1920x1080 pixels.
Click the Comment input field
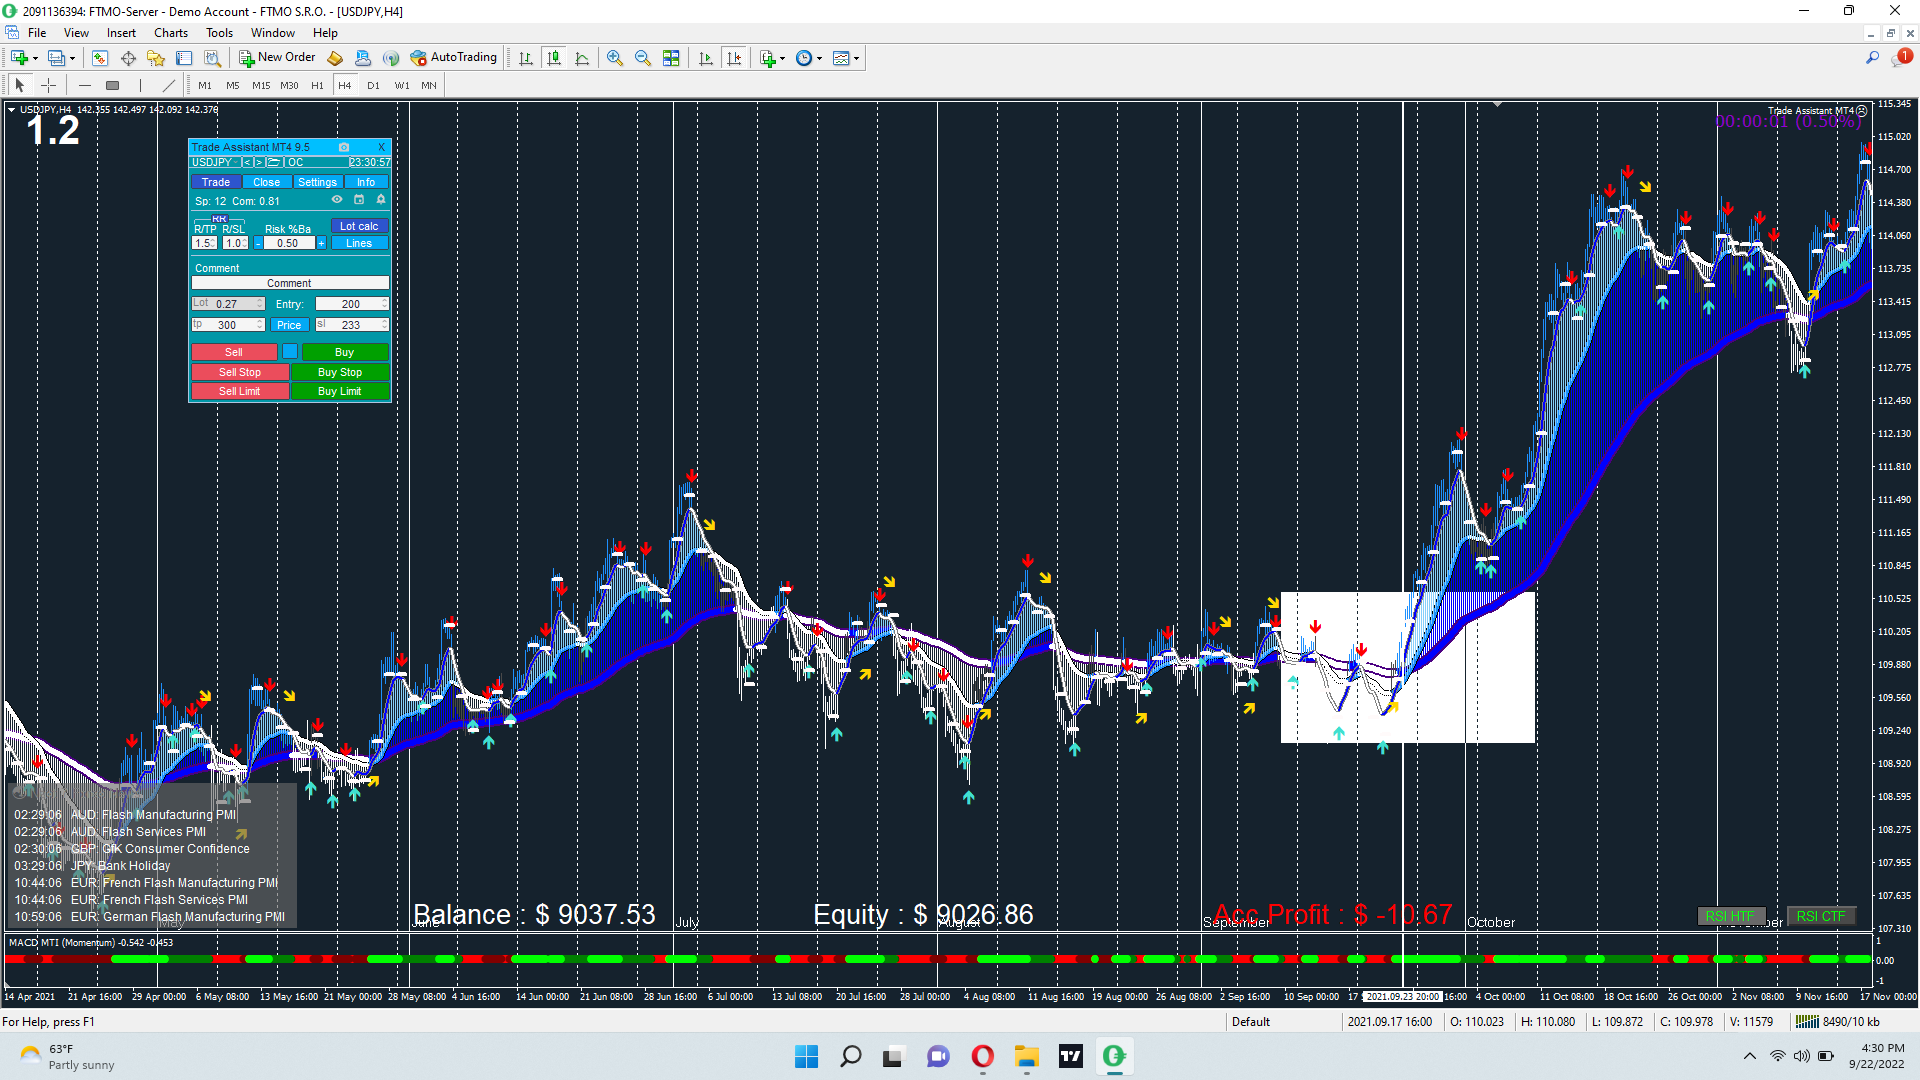289,283
